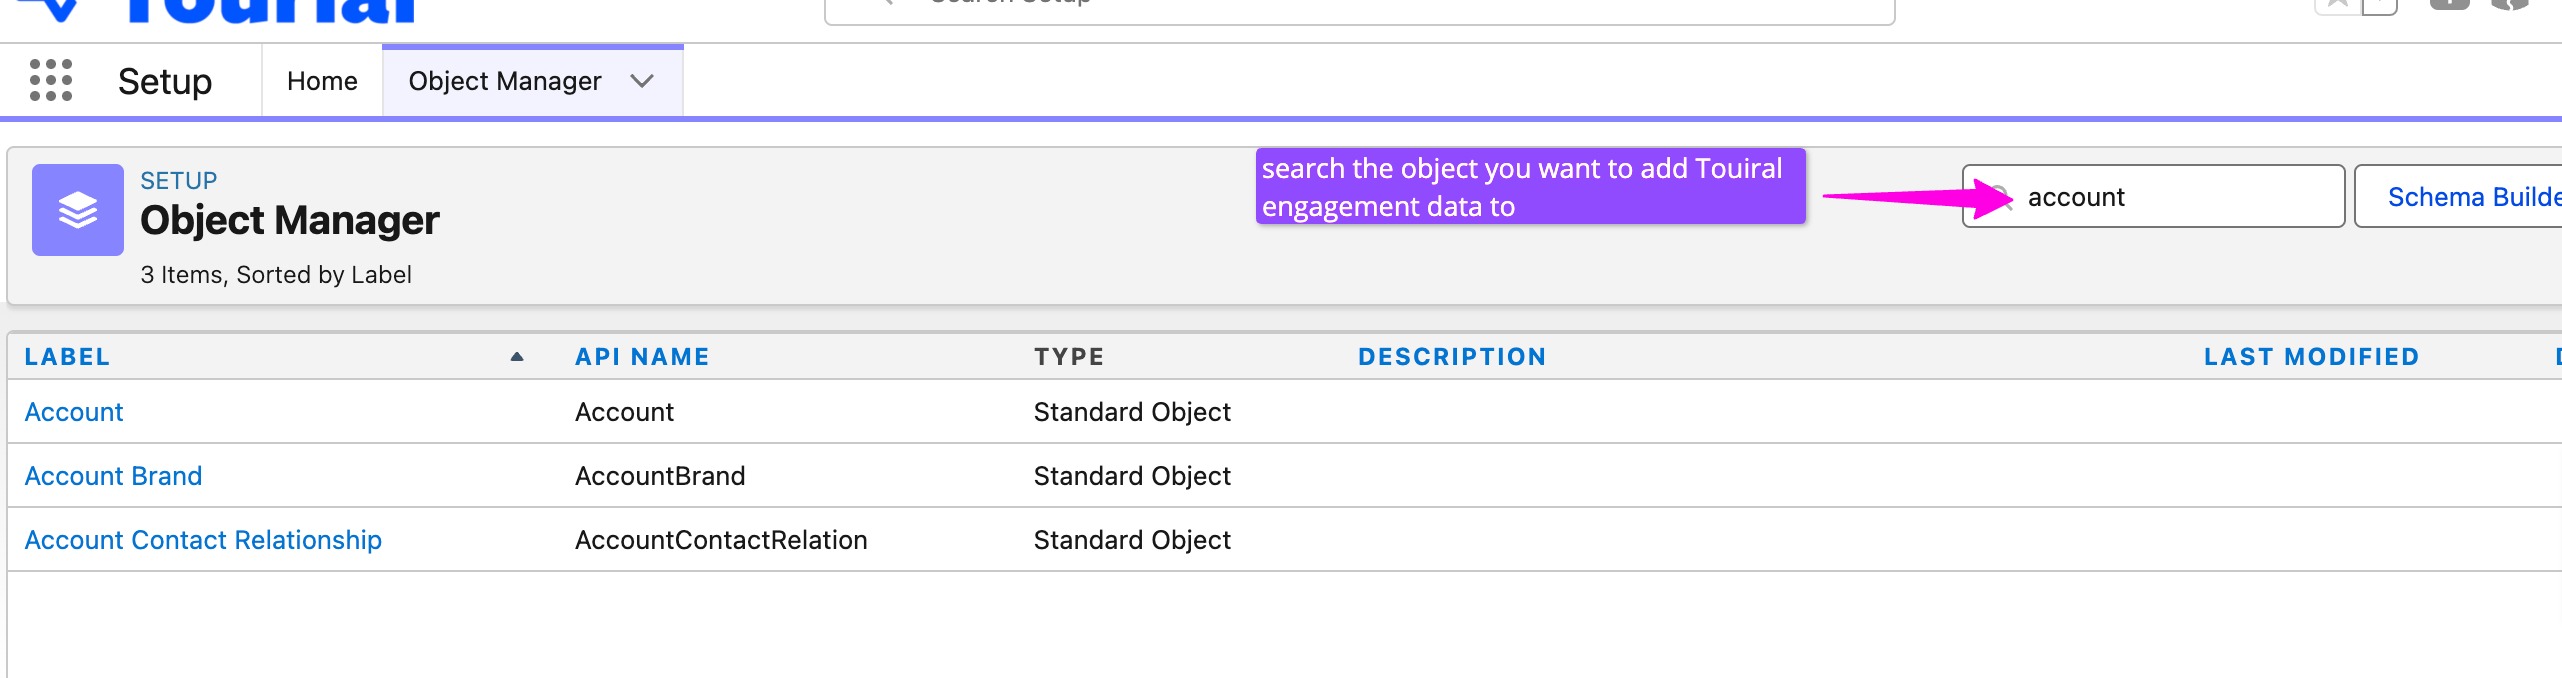
Task: Click the Object Manager layers icon
Action: pos(78,210)
